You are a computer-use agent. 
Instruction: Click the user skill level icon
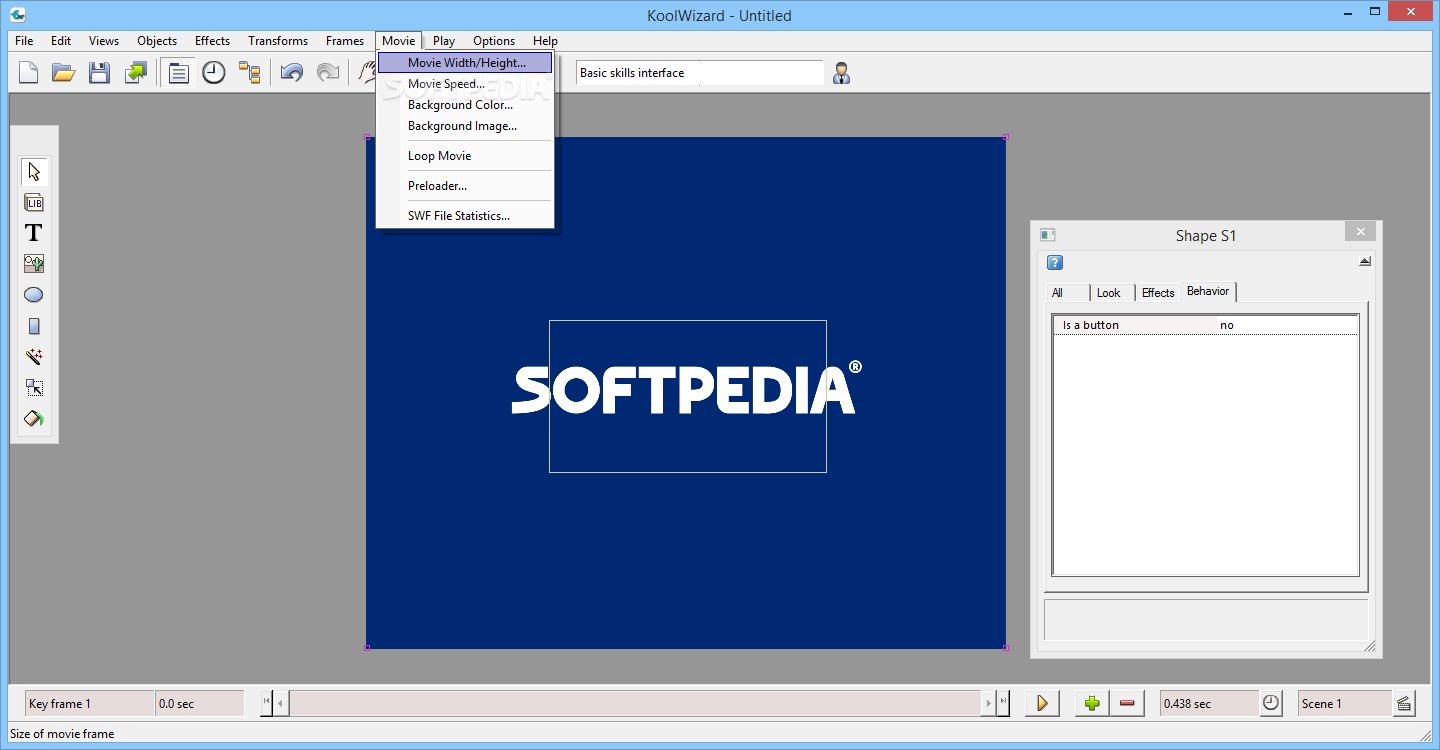841,73
